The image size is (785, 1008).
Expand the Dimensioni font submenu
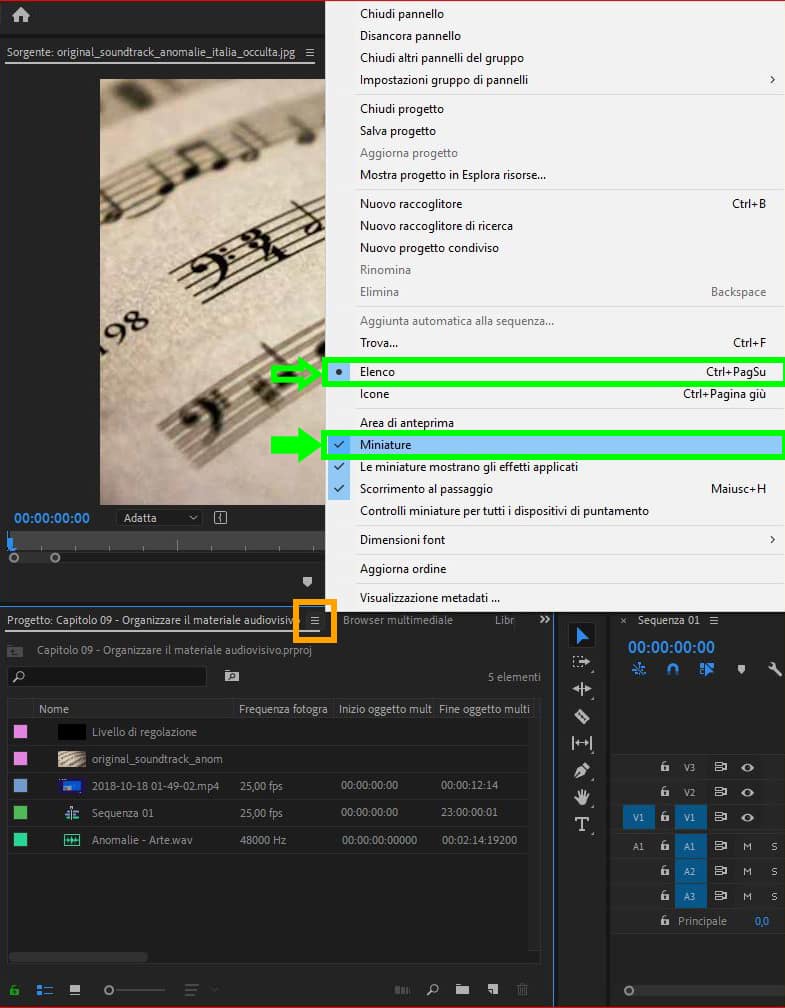[402, 540]
